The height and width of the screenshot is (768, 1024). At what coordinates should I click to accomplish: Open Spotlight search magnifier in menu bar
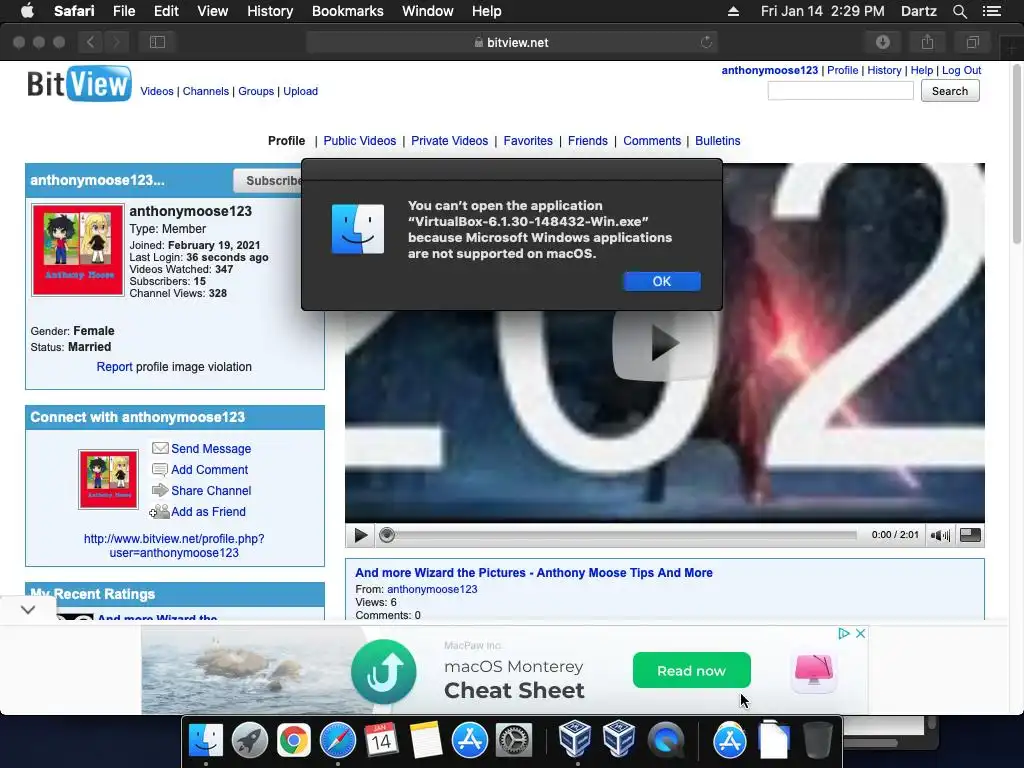click(x=959, y=11)
